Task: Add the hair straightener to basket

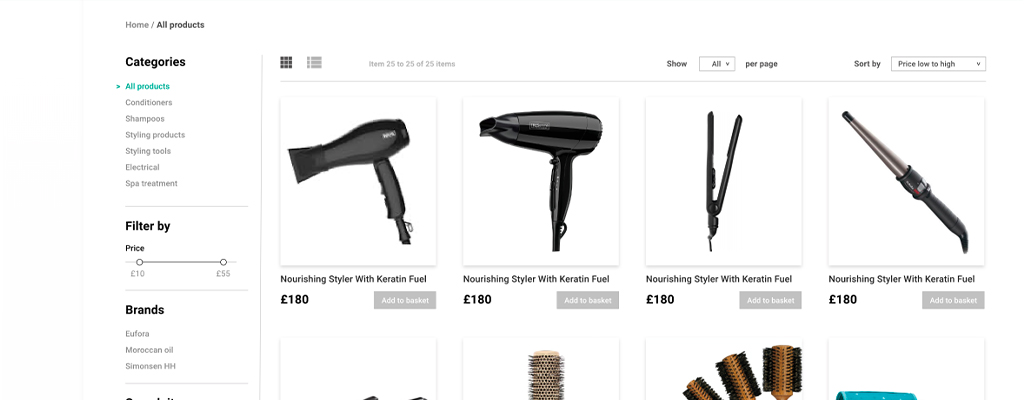Action: [771, 300]
